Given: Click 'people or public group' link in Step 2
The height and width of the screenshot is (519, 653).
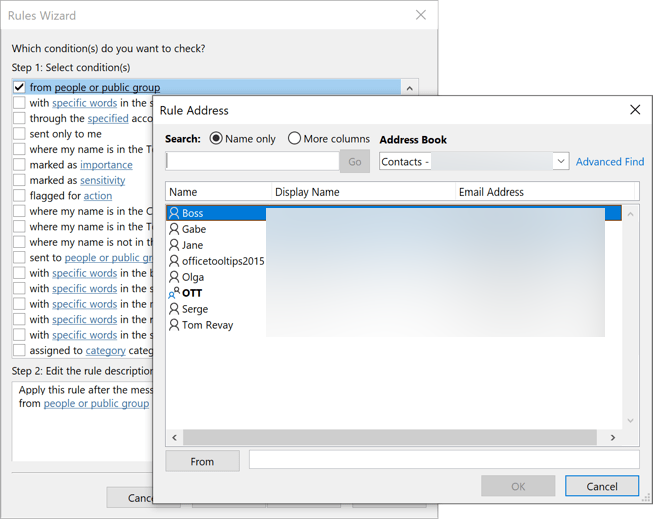Looking at the screenshot, I should (96, 404).
